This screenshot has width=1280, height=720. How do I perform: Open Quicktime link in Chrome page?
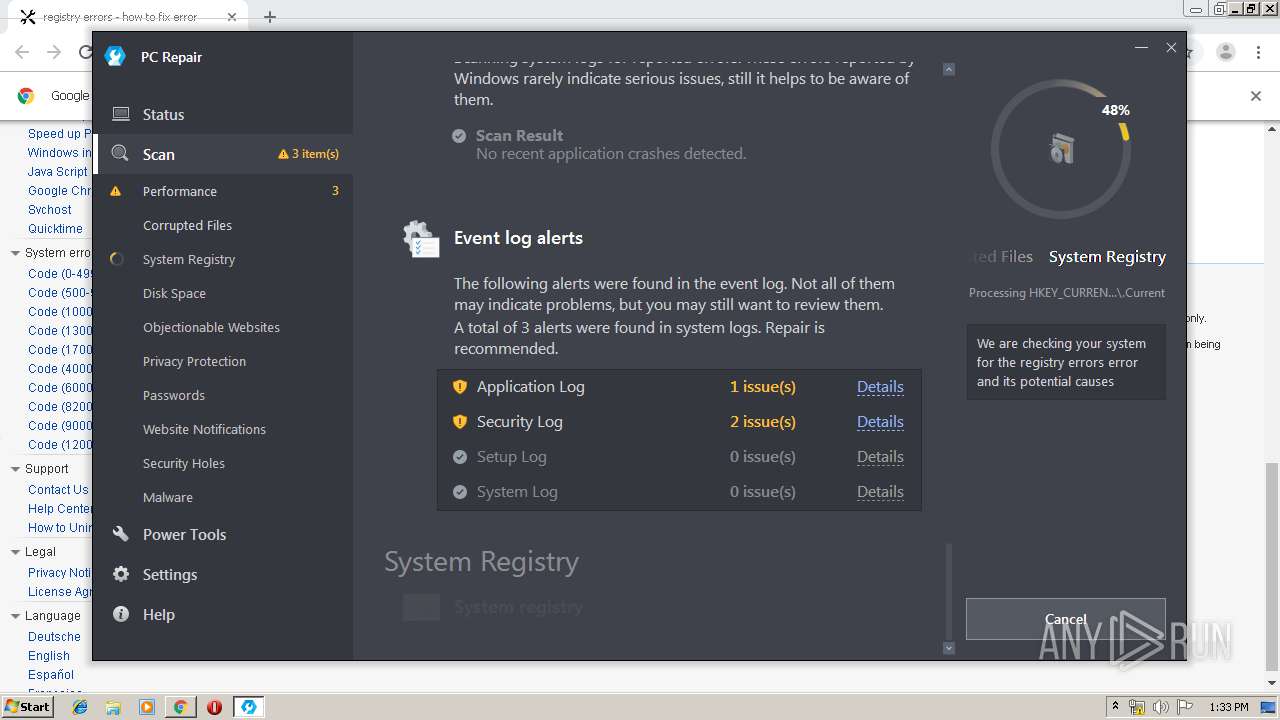[55, 229]
